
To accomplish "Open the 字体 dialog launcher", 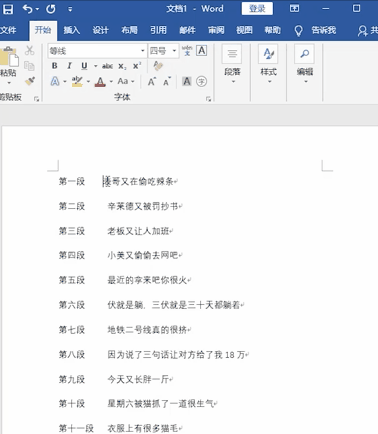I will pyautogui.click(x=208, y=99).
